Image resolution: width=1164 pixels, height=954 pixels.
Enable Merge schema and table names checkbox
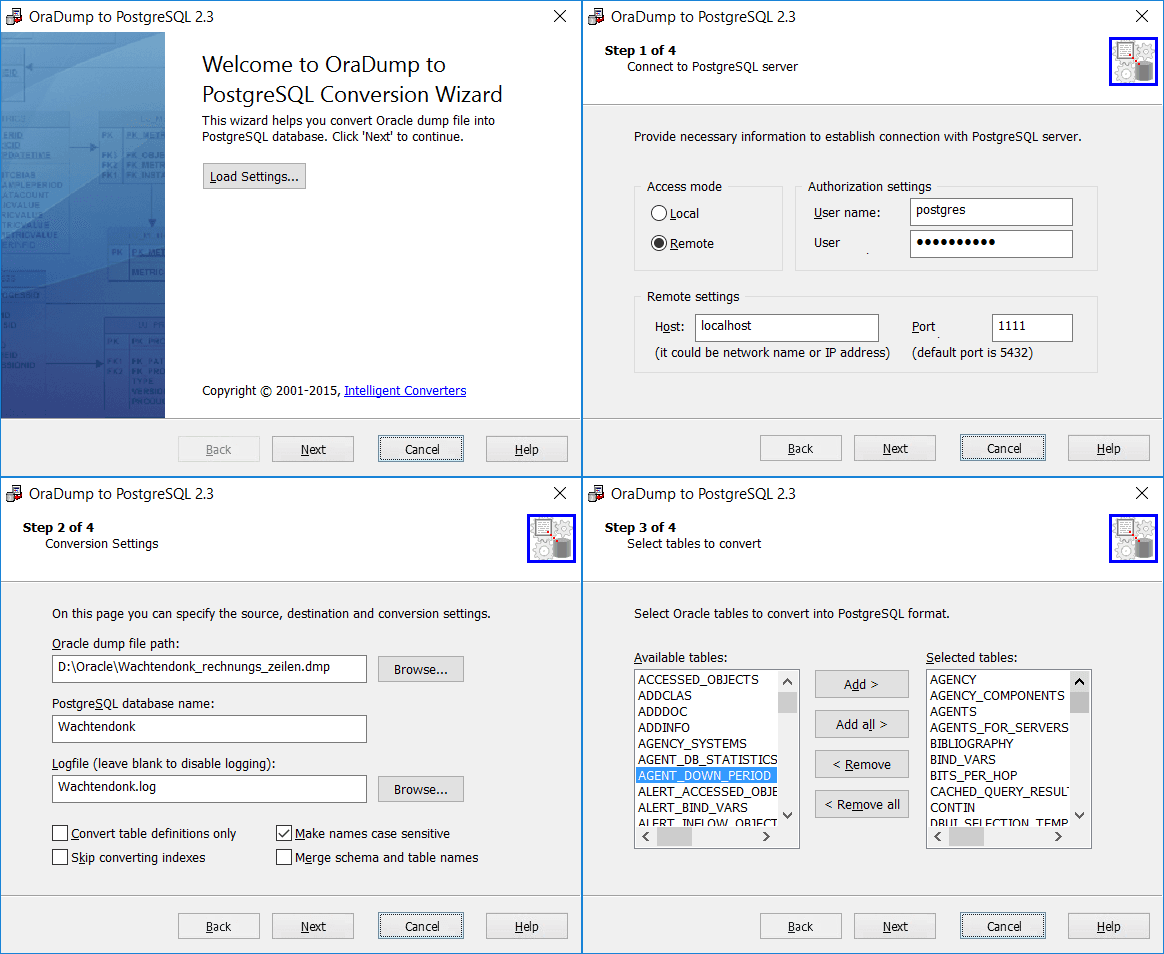[284, 857]
